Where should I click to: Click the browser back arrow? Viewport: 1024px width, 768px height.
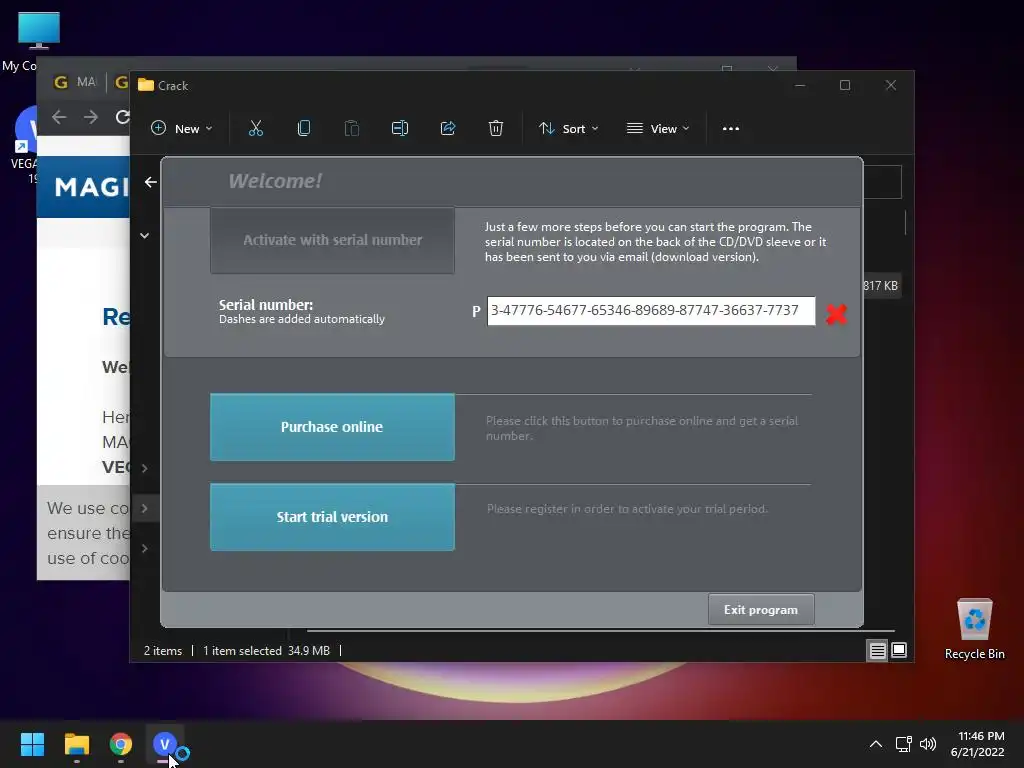[x=59, y=117]
